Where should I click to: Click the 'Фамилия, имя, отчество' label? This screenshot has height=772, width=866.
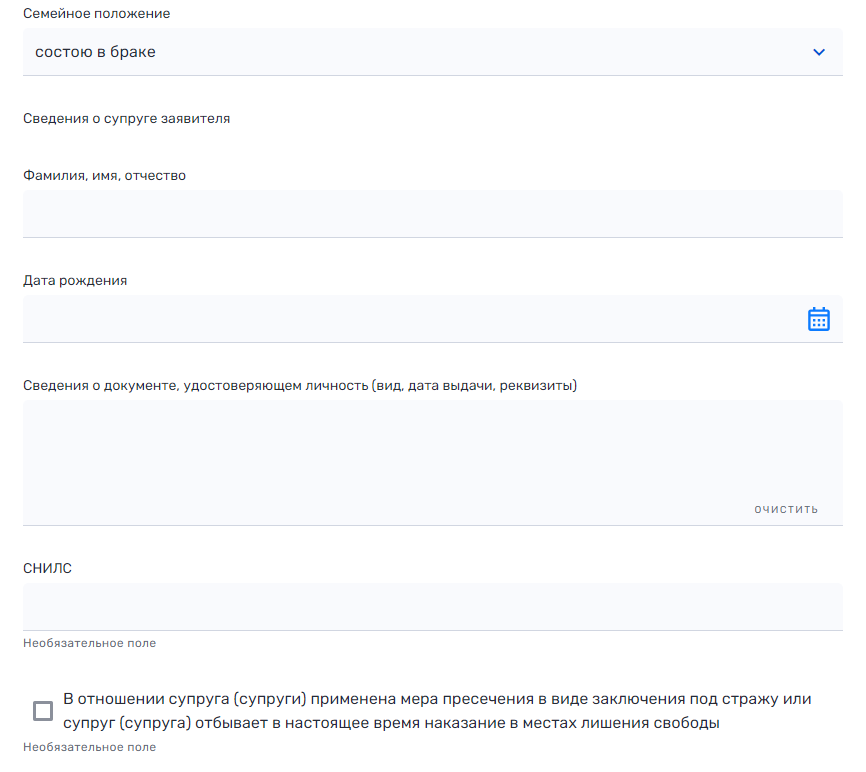click(x=104, y=176)
